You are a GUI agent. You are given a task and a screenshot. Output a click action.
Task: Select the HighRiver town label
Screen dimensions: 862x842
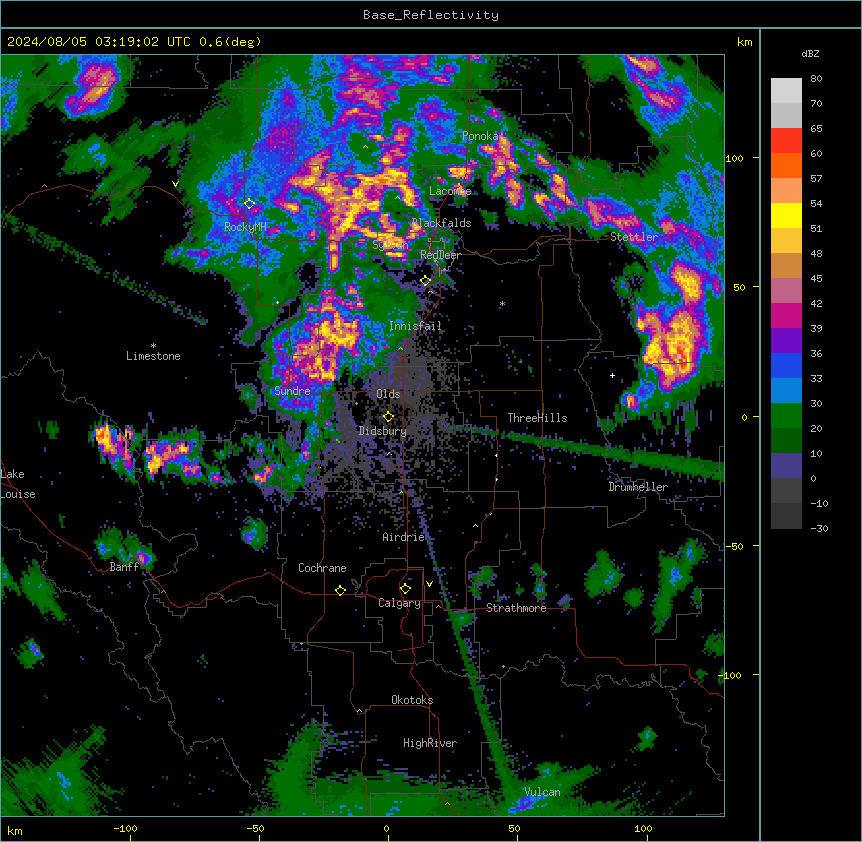coord(430,743)
